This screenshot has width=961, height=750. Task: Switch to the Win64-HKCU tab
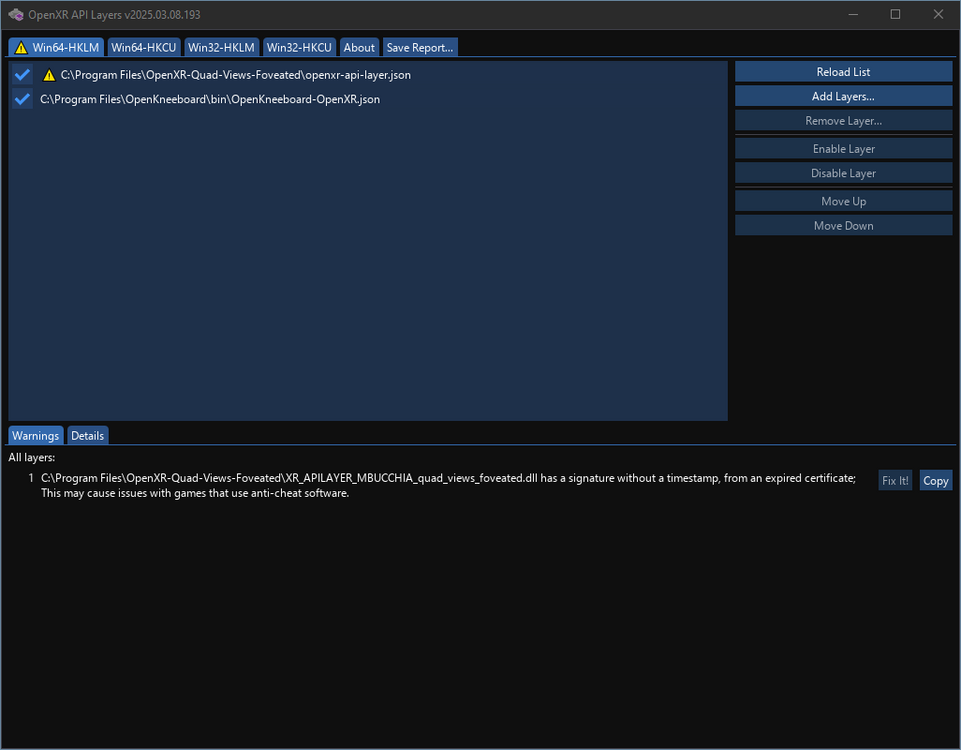click(x=143, y=48)
